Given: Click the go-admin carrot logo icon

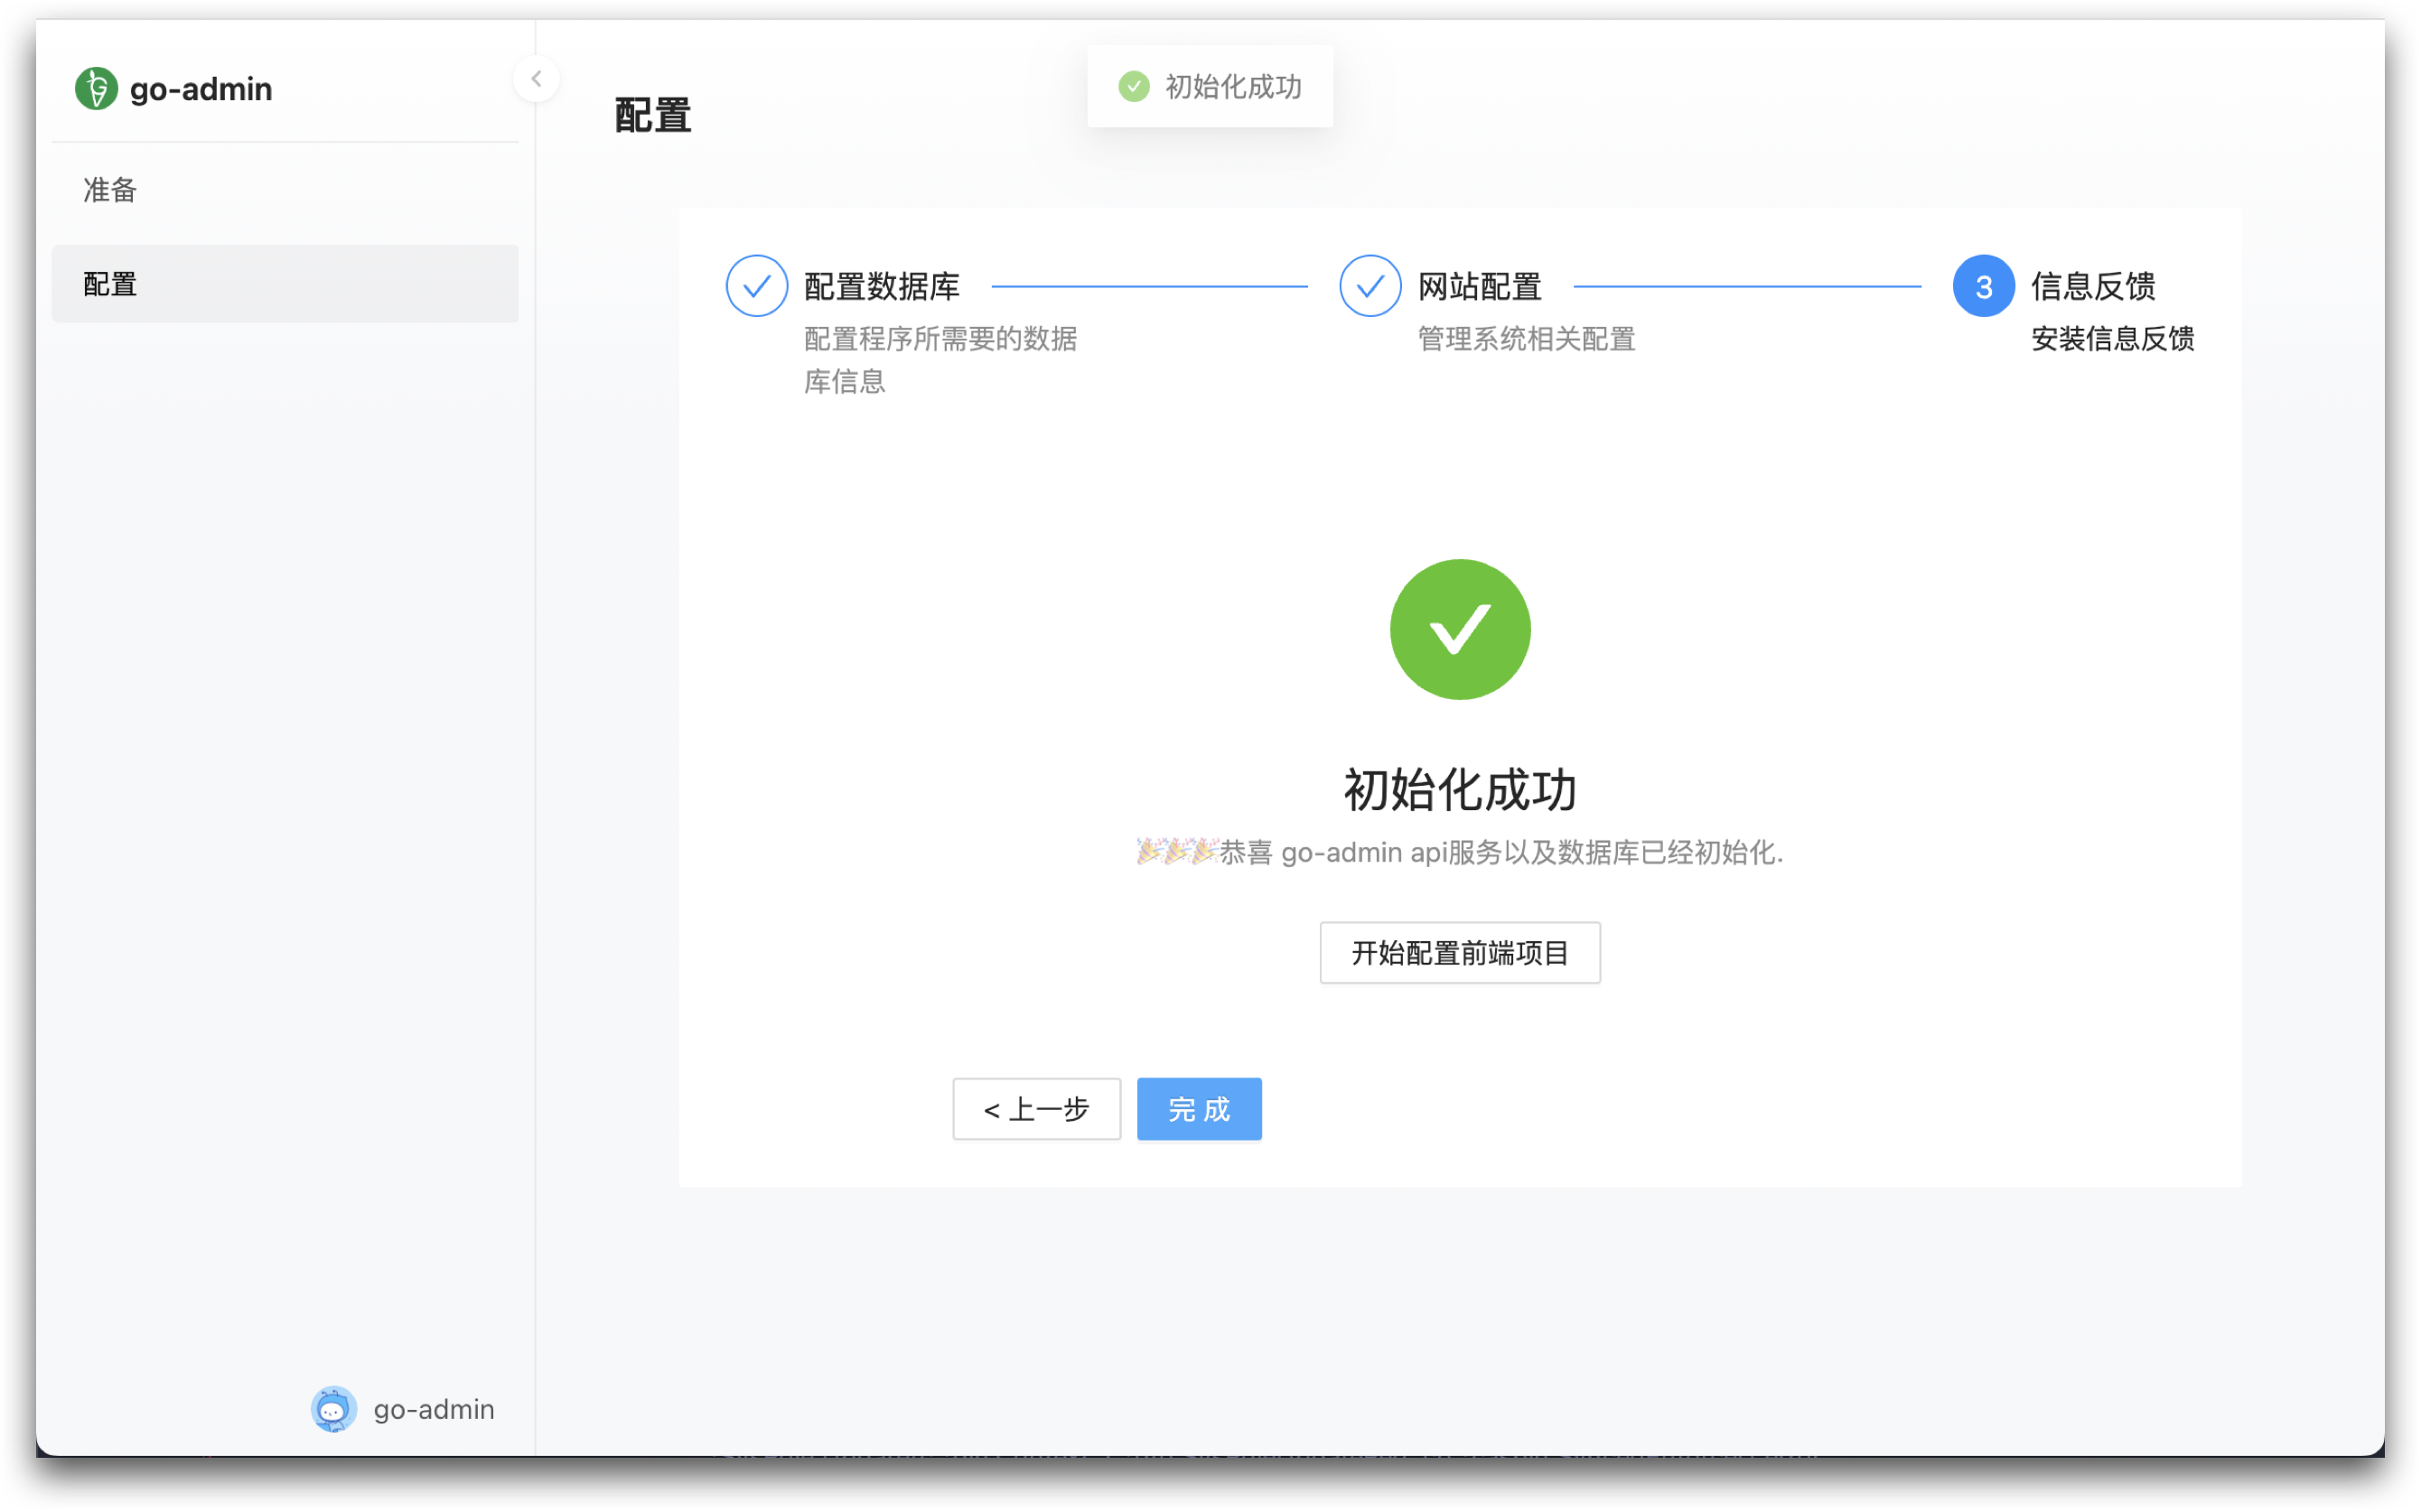Looking at the screenshot, I should 96,88.
